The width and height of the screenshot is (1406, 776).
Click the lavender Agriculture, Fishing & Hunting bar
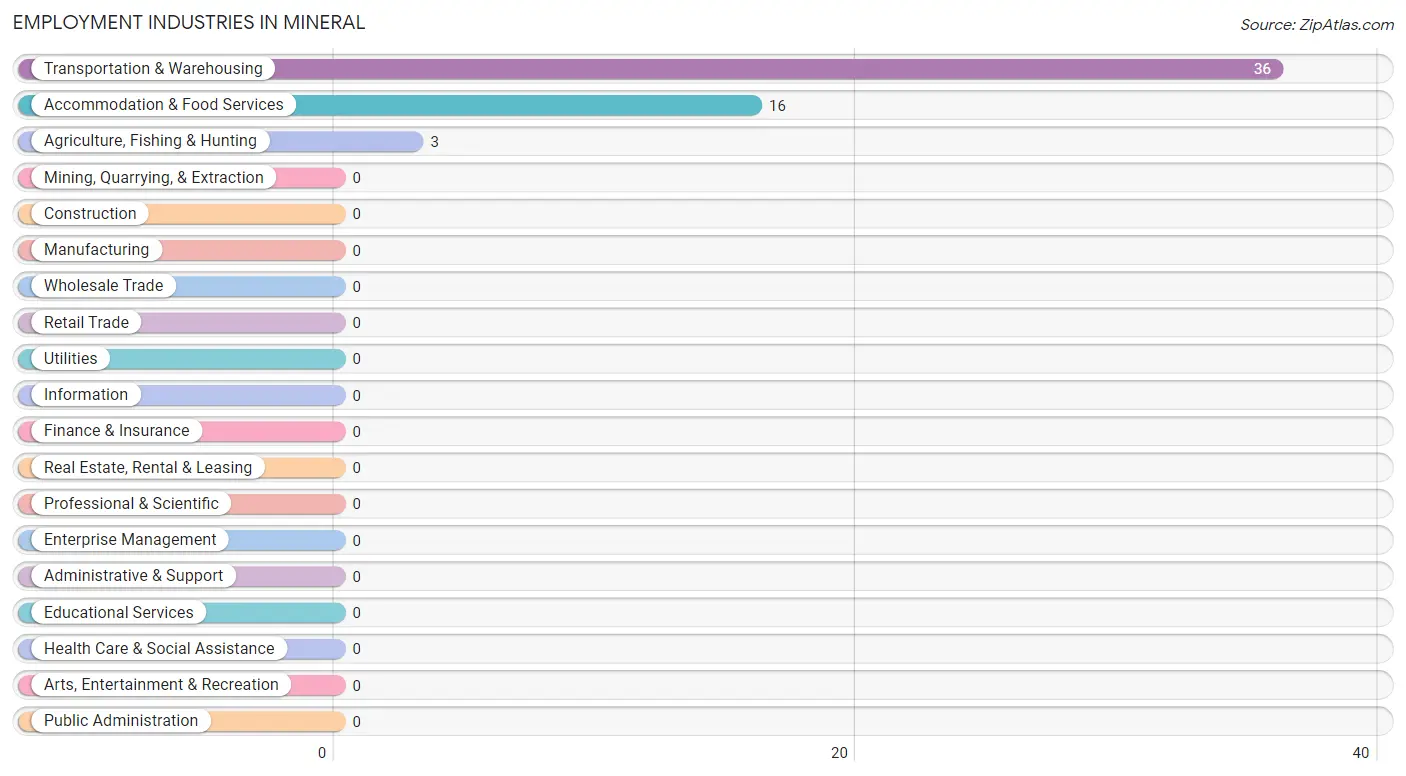point(221,141)
